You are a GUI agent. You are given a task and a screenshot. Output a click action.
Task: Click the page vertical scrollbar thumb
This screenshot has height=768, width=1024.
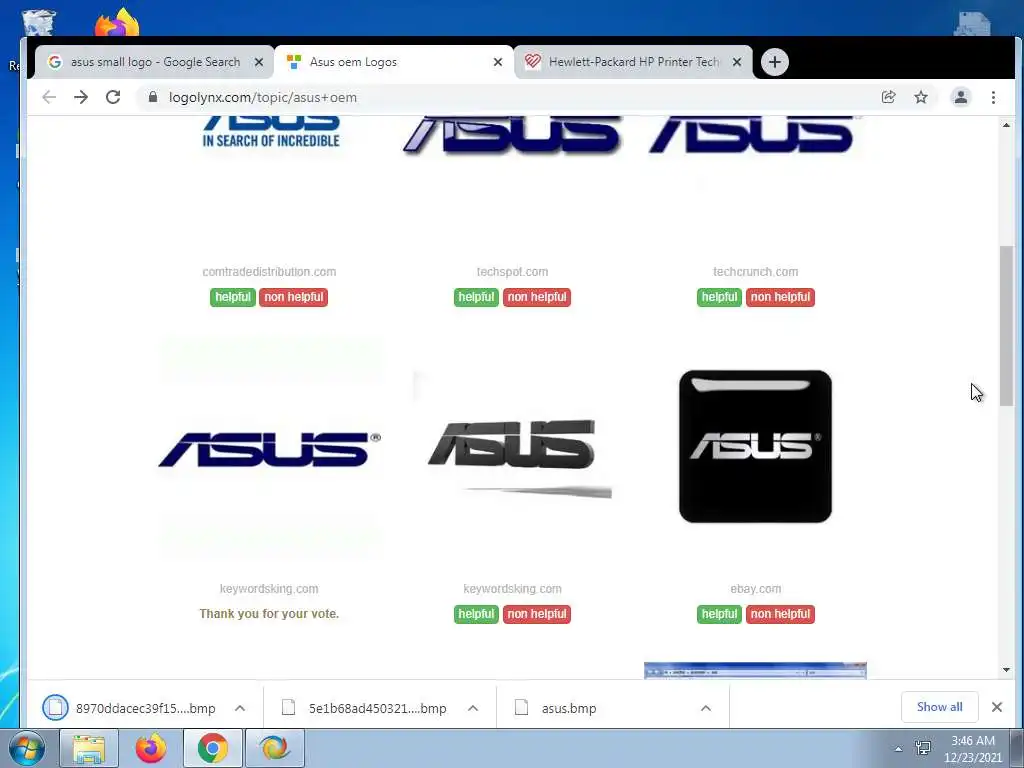[x=1006, y=325]
